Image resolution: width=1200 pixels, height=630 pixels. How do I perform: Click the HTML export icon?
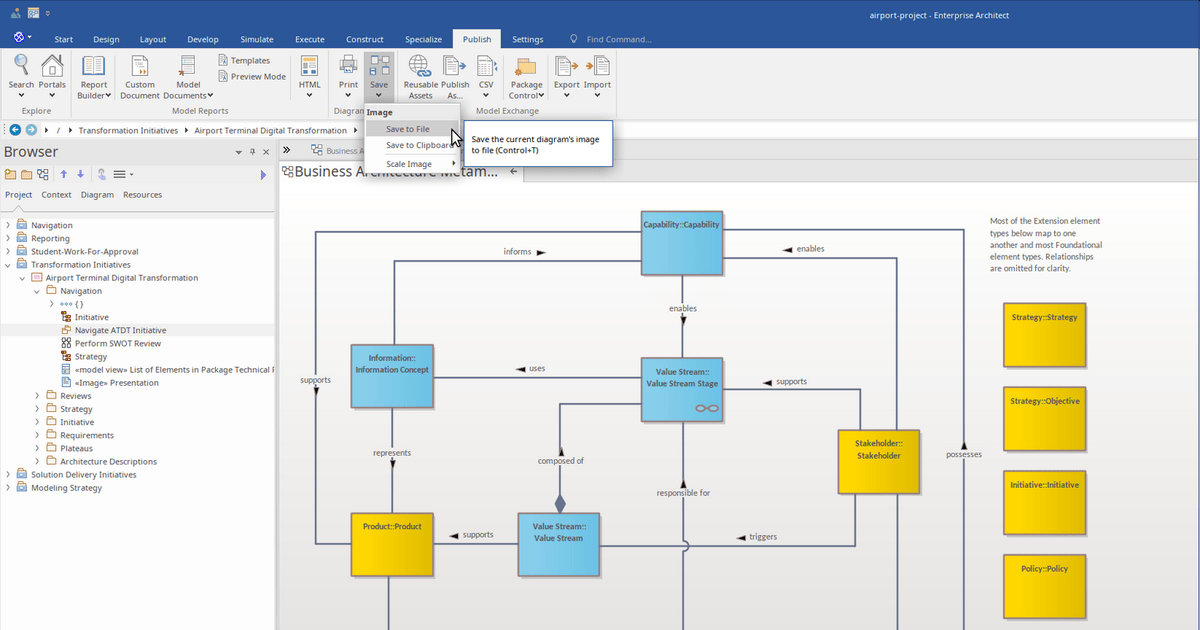coord(309,72)
